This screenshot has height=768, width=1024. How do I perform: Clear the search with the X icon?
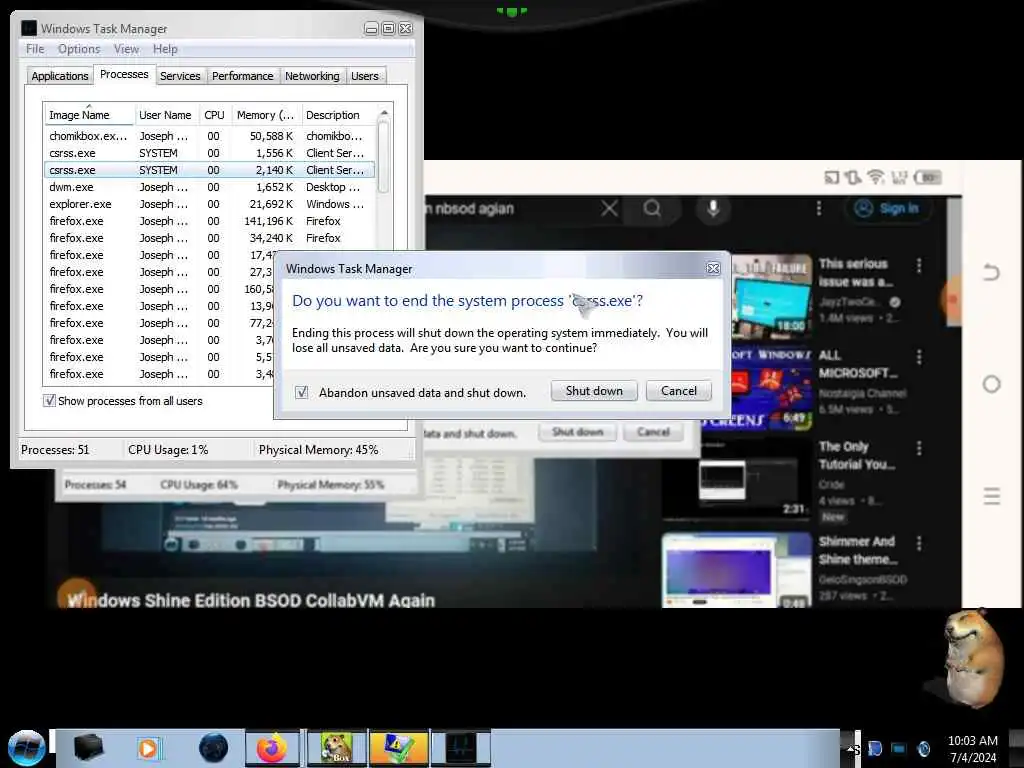click(609, 208)
